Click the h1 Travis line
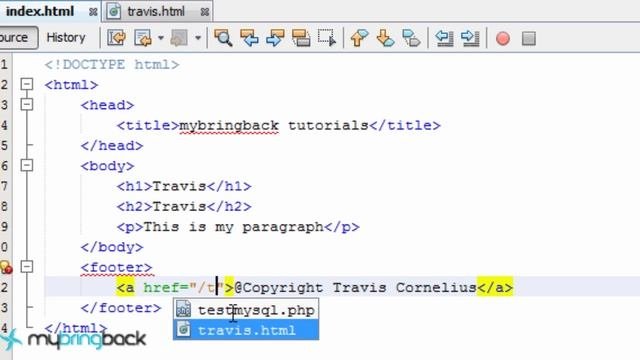The image size is (640, 360). [184, 186]
